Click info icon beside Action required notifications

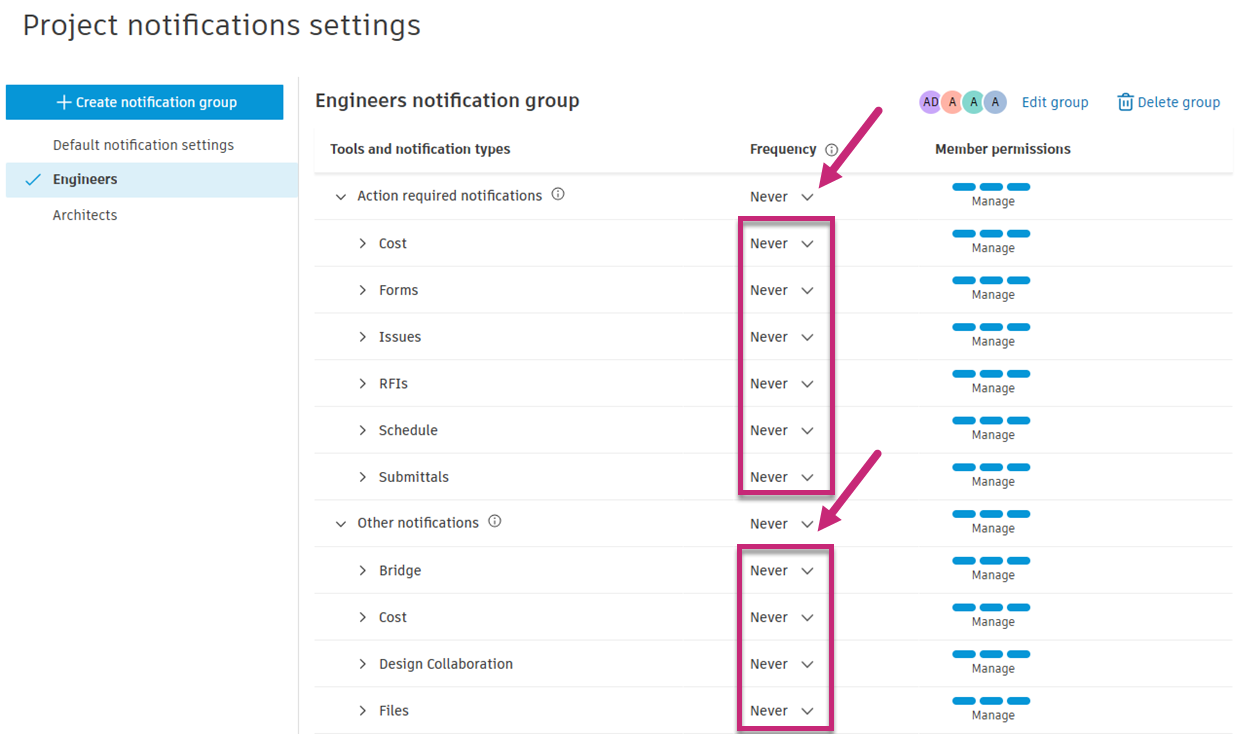tap(558, 195)
